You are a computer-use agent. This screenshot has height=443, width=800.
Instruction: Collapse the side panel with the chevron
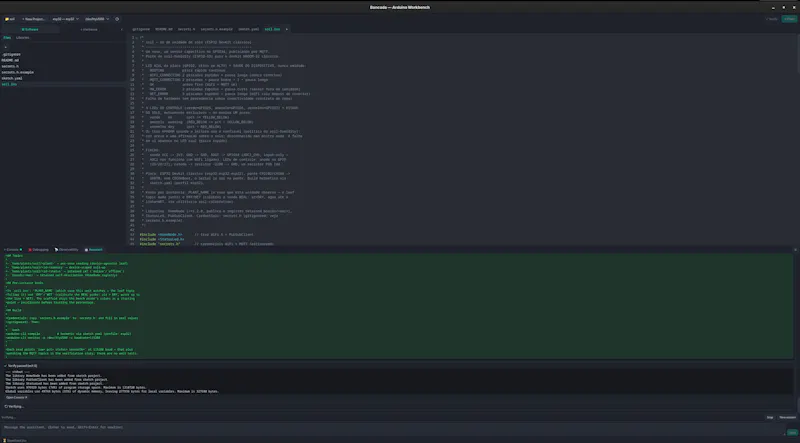(x=121, y=29)
